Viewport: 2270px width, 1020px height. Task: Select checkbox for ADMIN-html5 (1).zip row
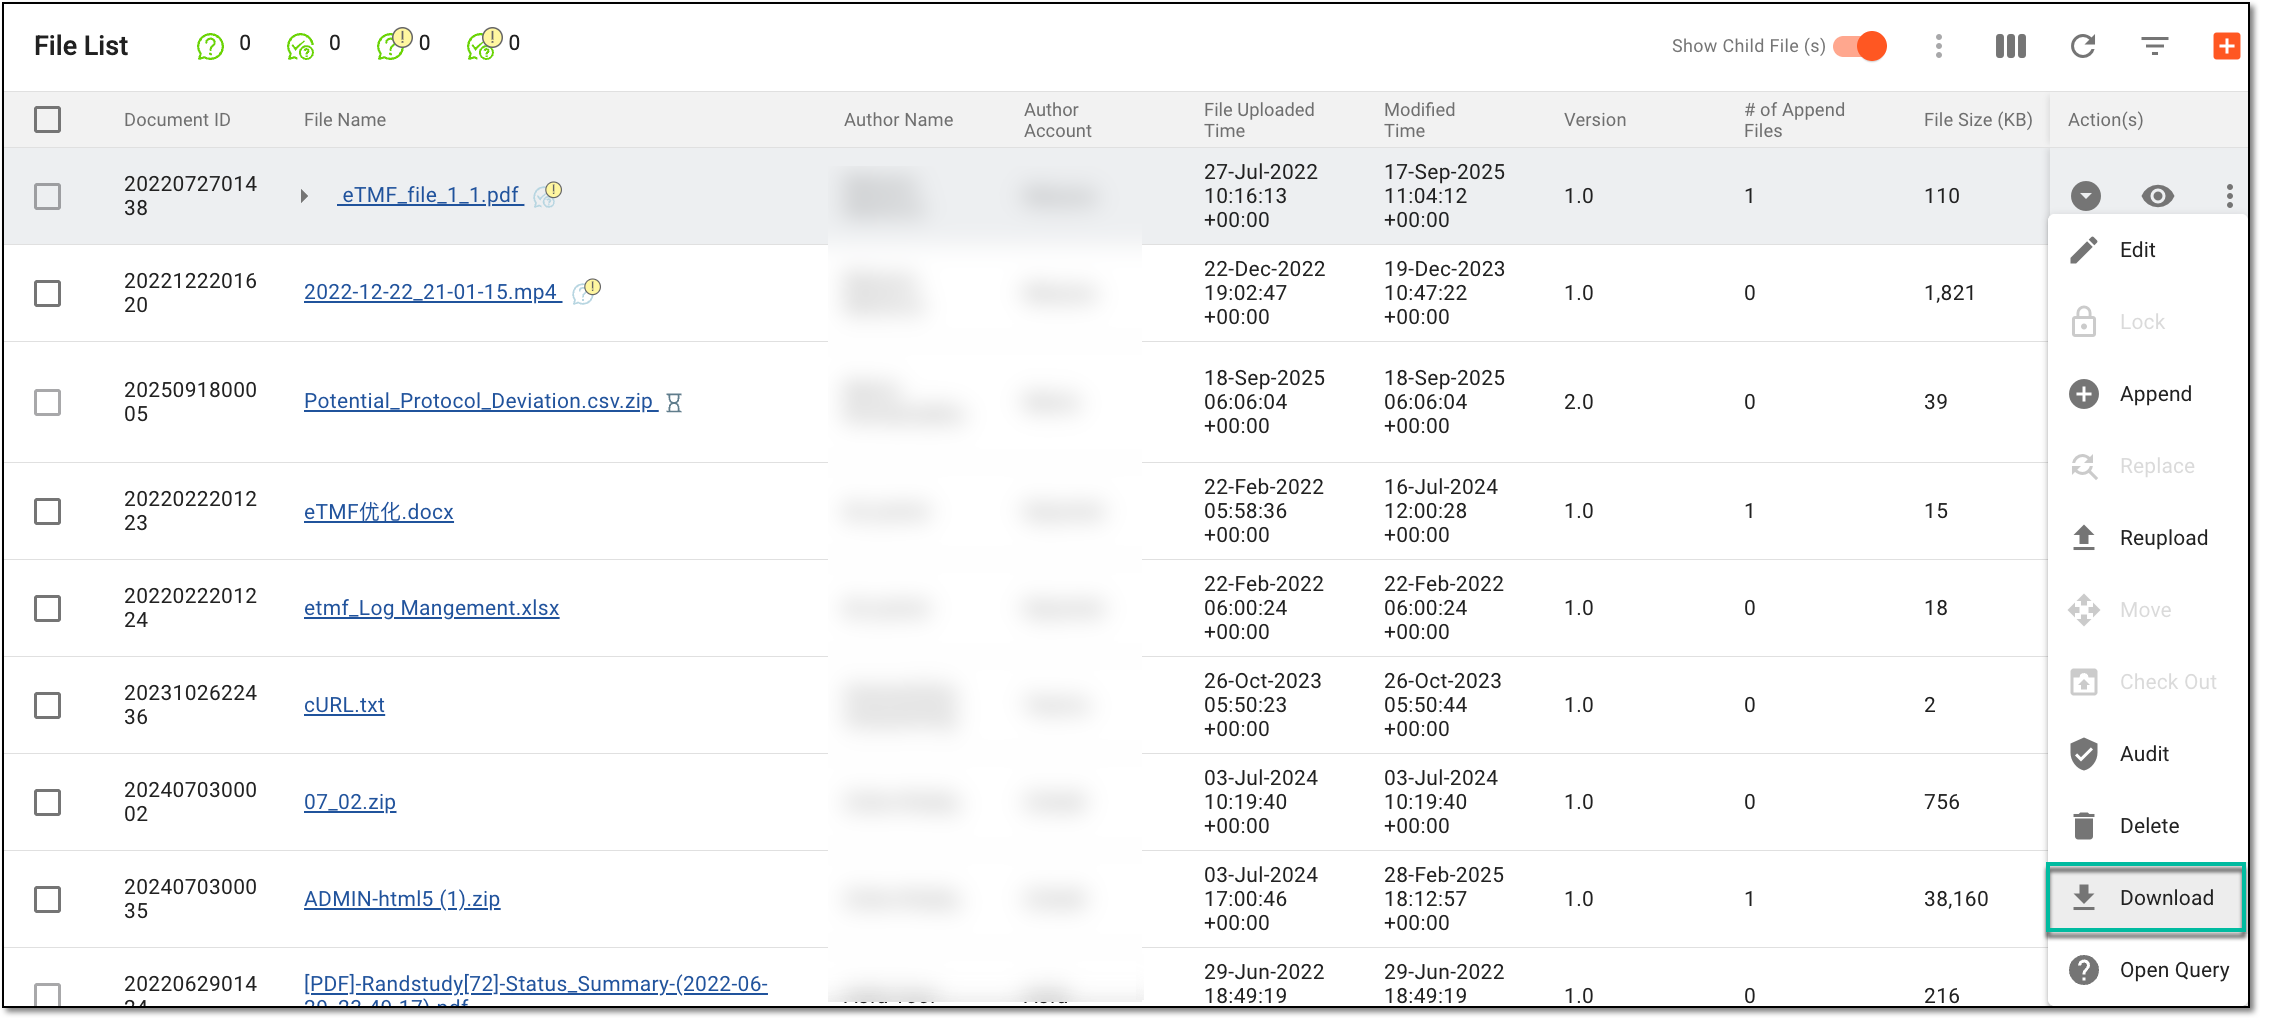coord(47,899)
